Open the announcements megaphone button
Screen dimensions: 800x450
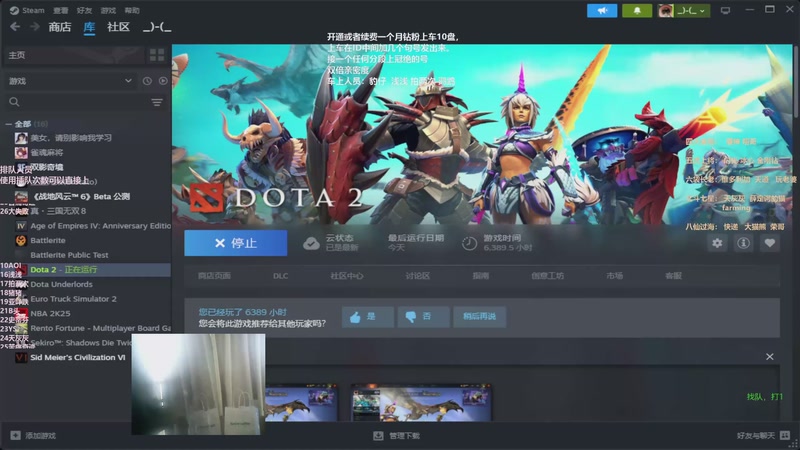(602, 11)
